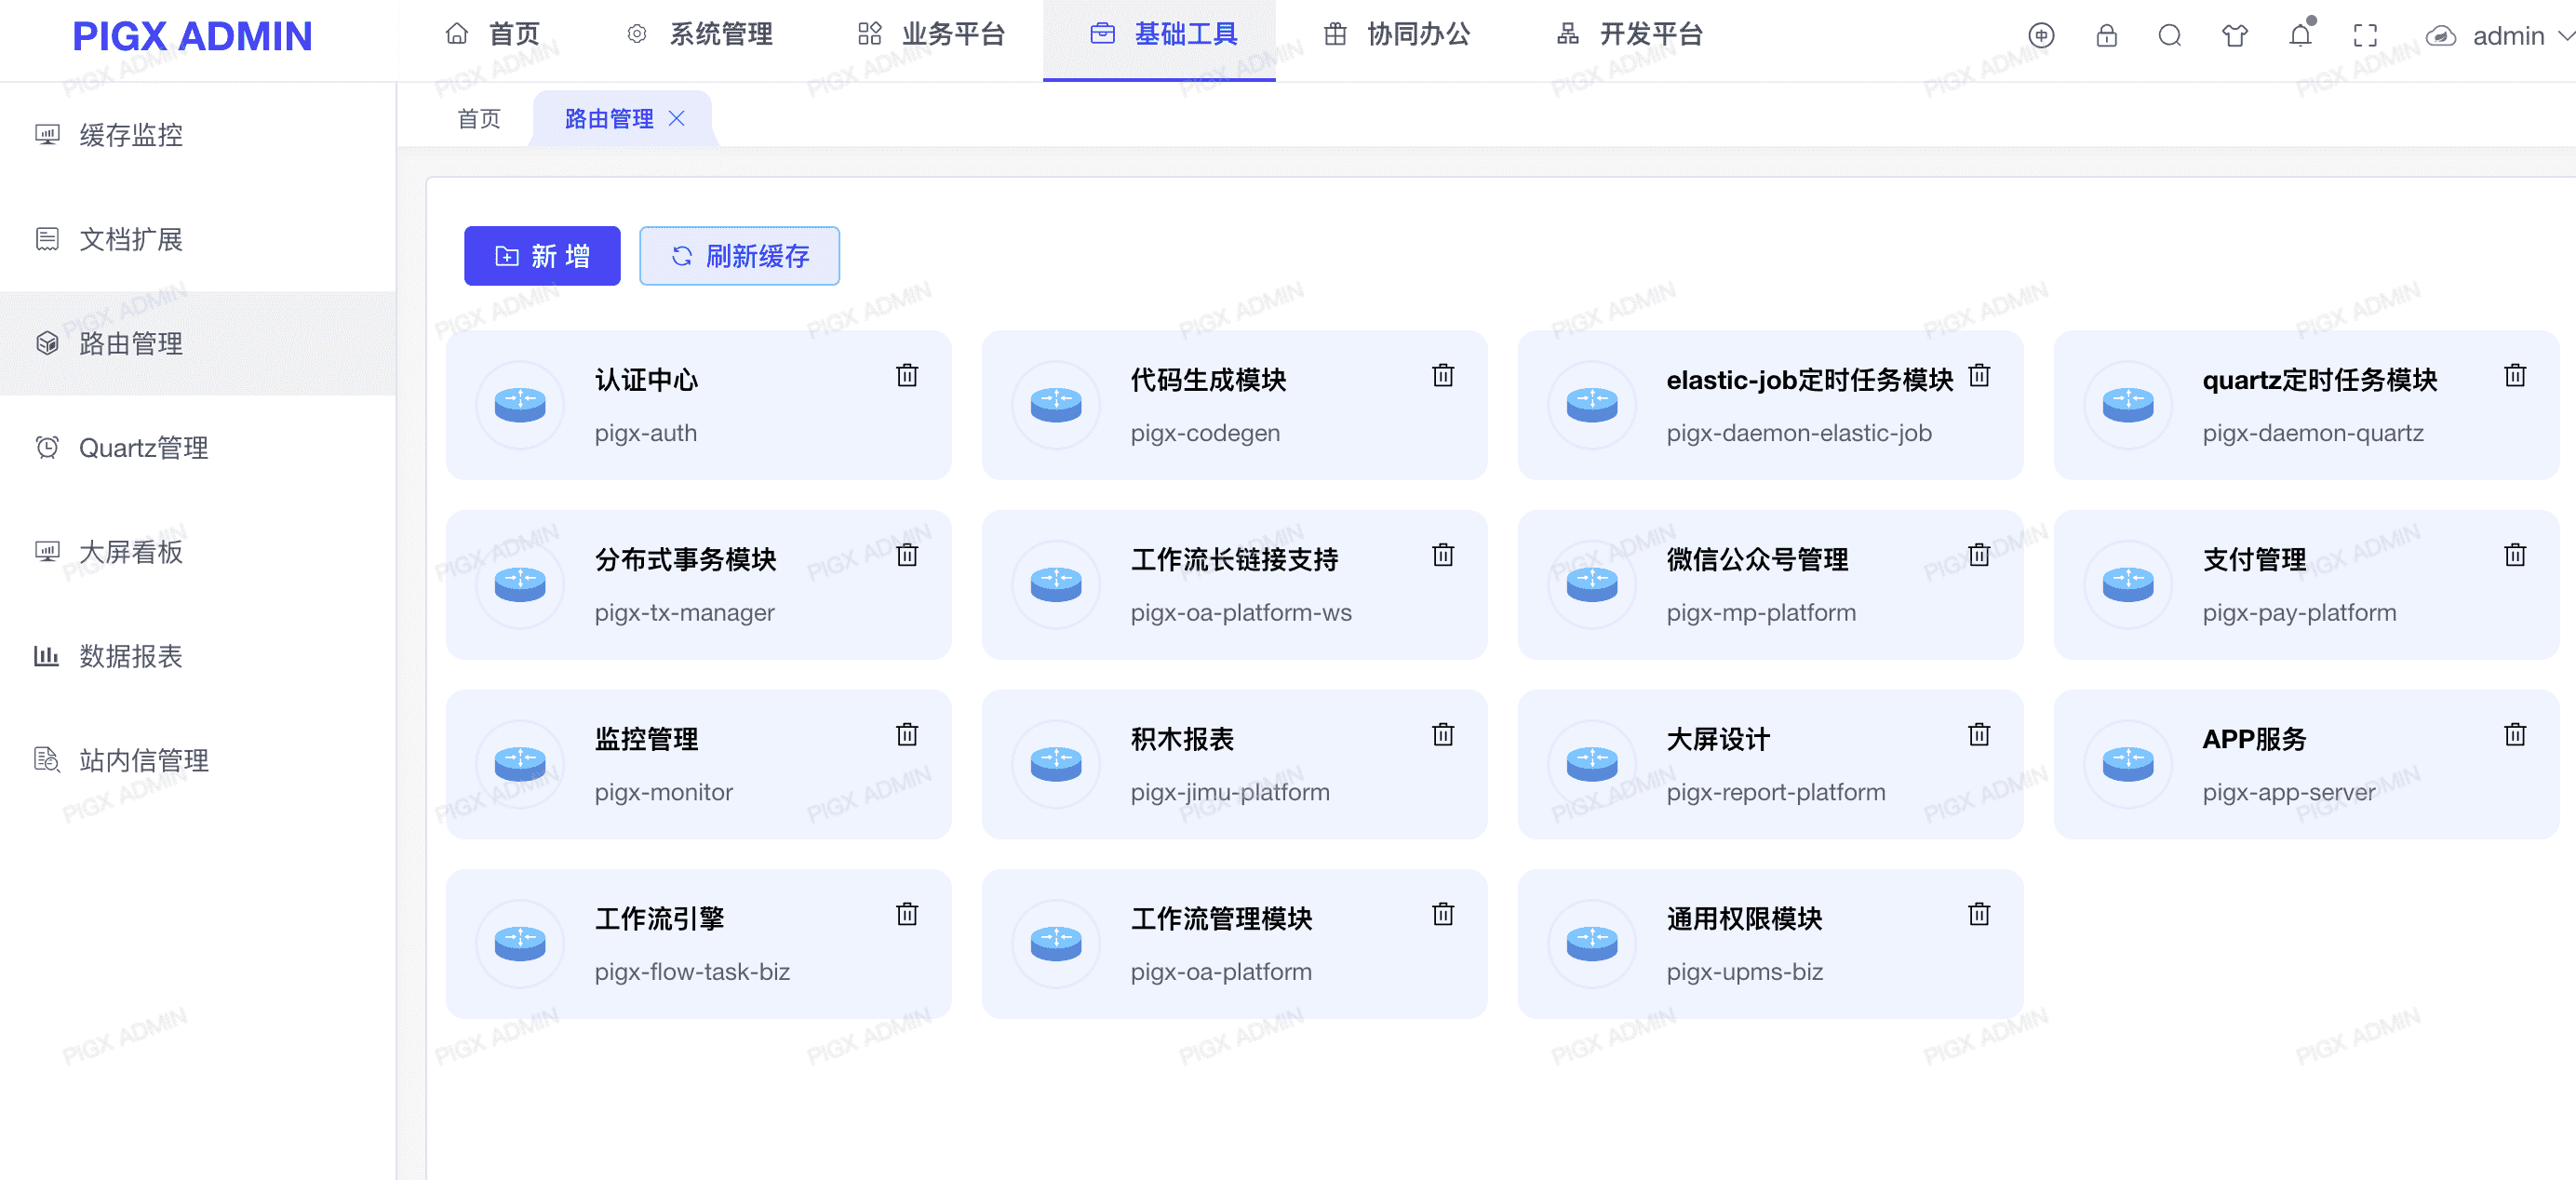Viewport: 2576px width, 1180px height.
Task: Open theme settings shirt icon
Action: coord(2234,36)
